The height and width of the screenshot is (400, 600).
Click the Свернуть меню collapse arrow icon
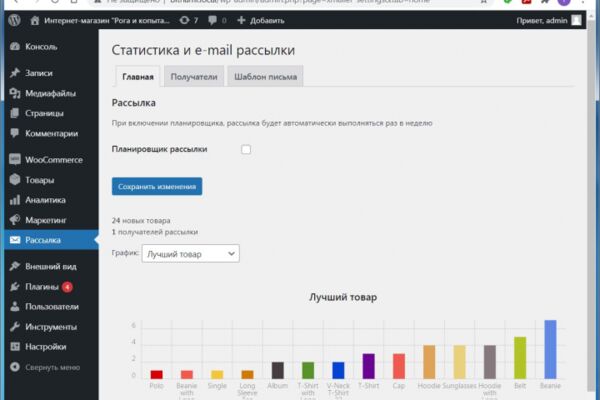click(x=15, y=367)
